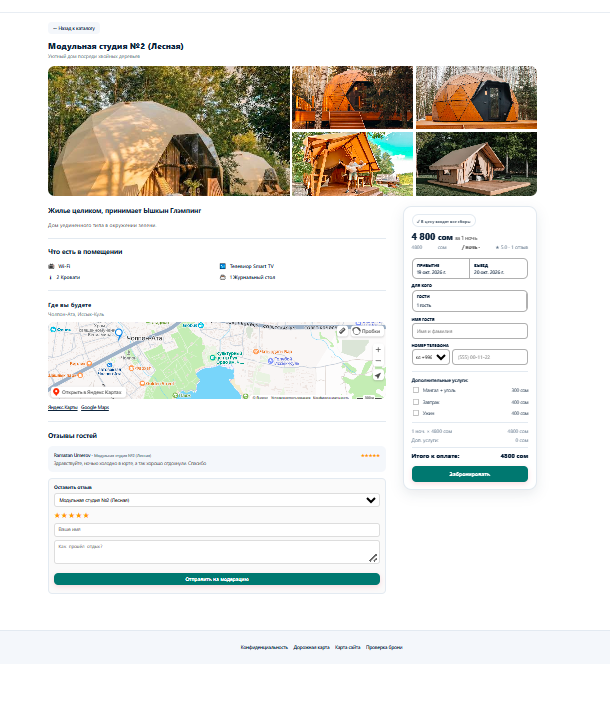Rate five stars in review form

pyautogui.click(x=86, y=515)
